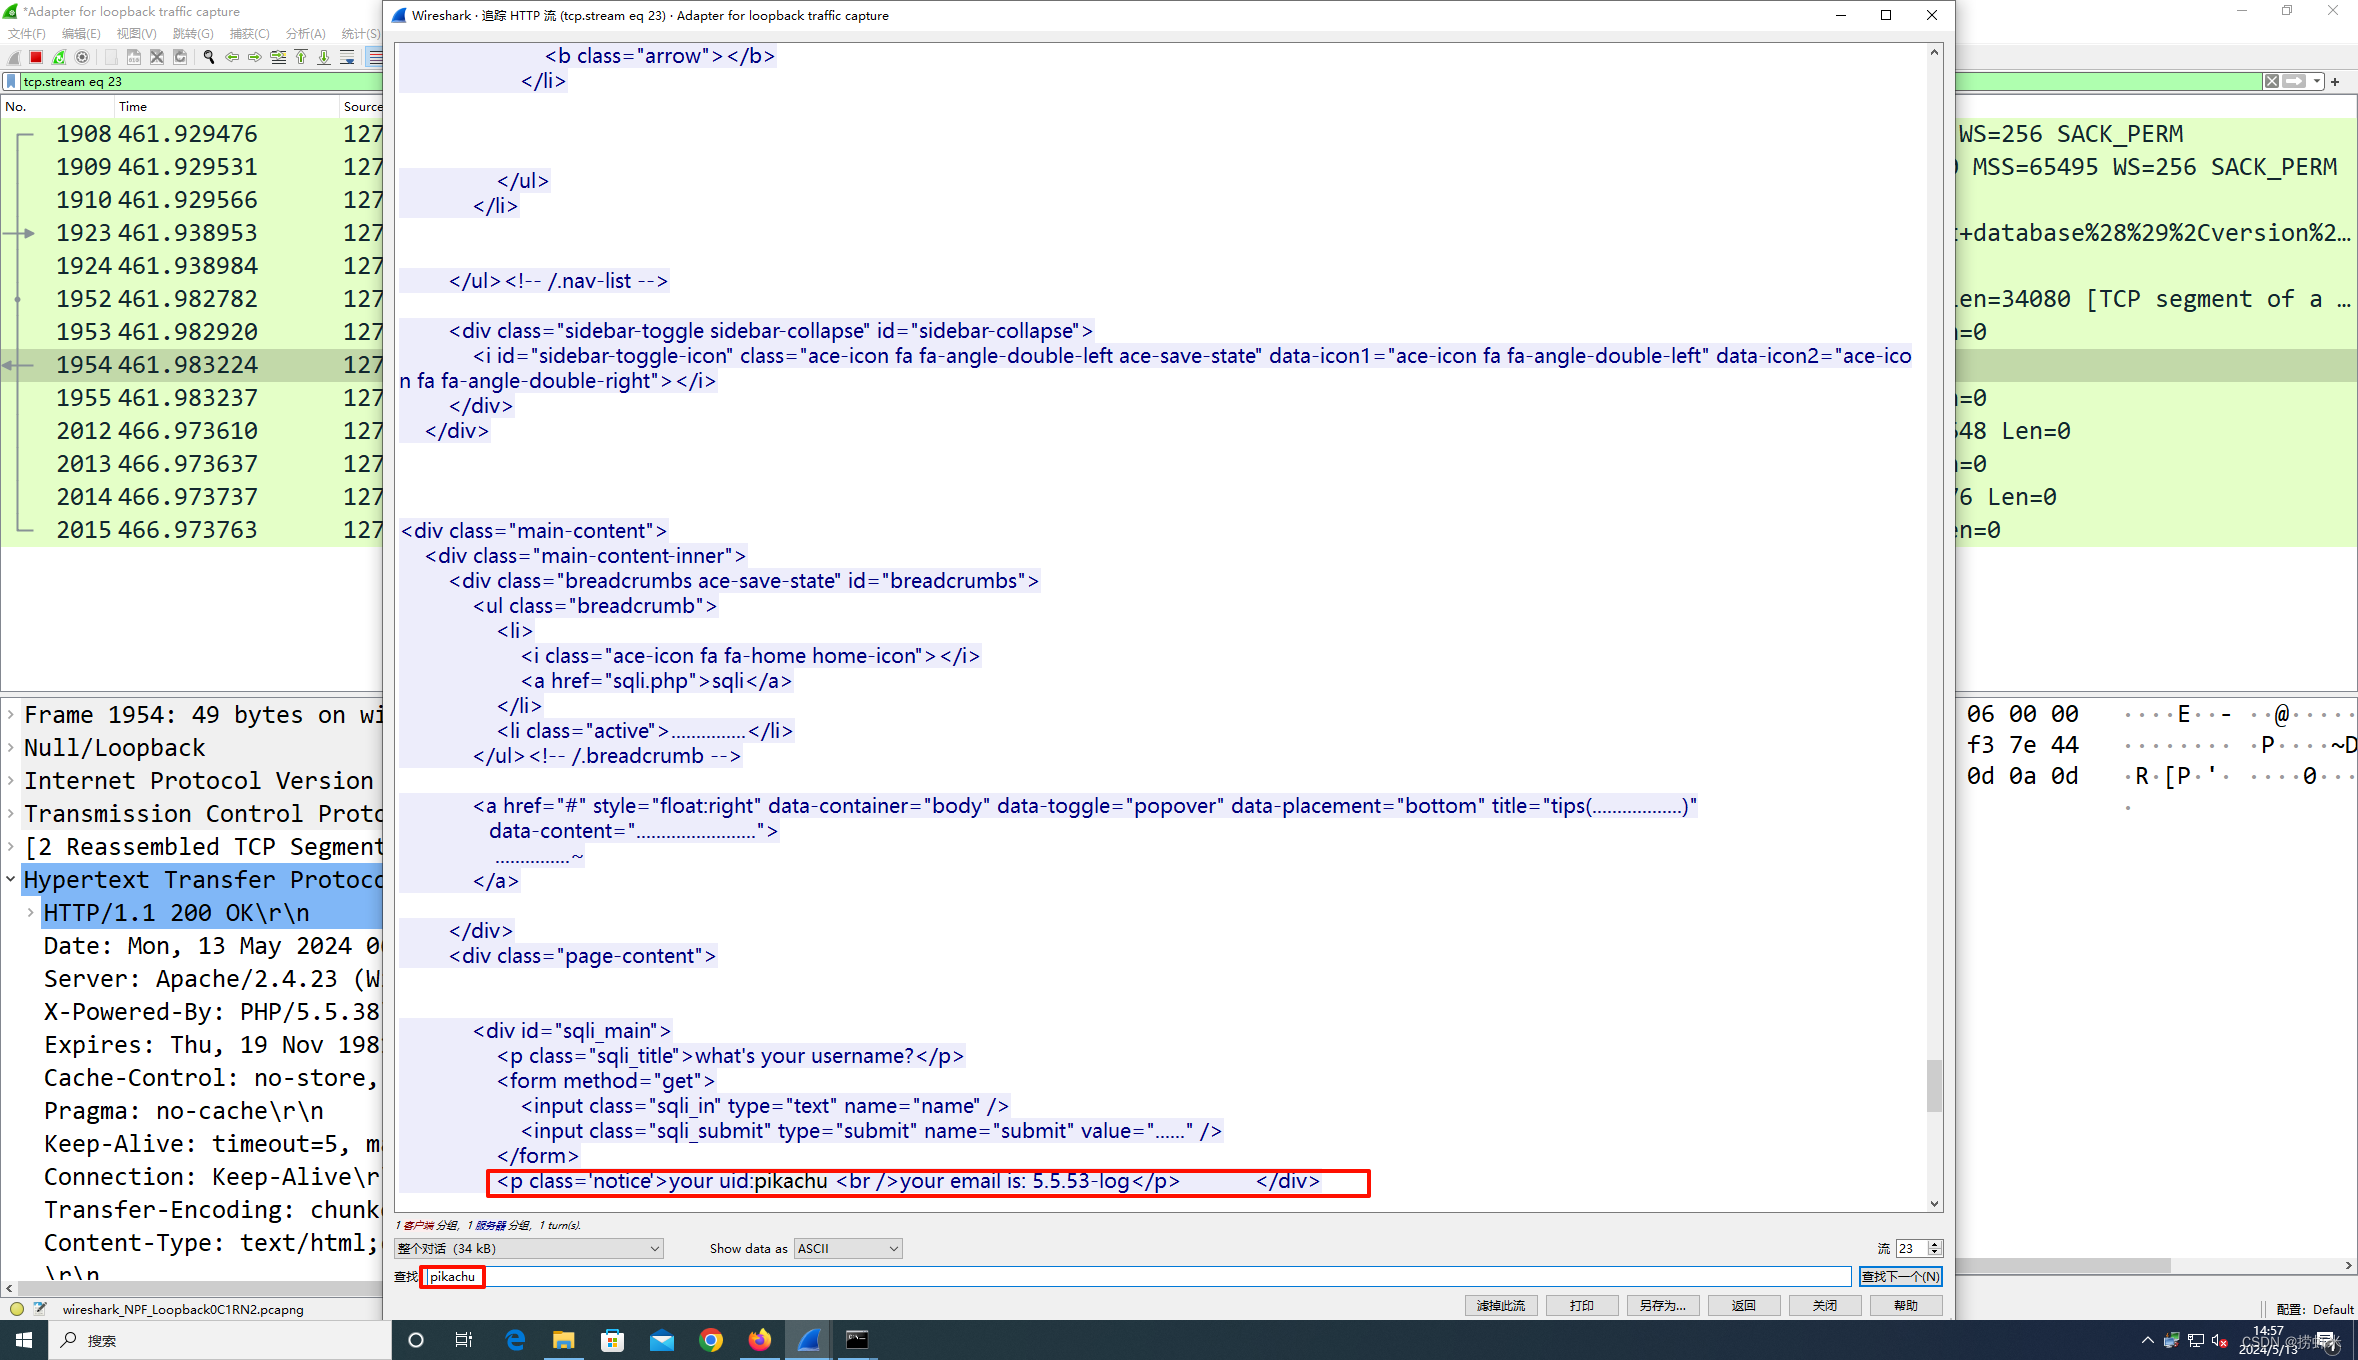Open File Explorer from the taskbar
This screenshot has width=2358, height=1360.
pos(564,1340)
